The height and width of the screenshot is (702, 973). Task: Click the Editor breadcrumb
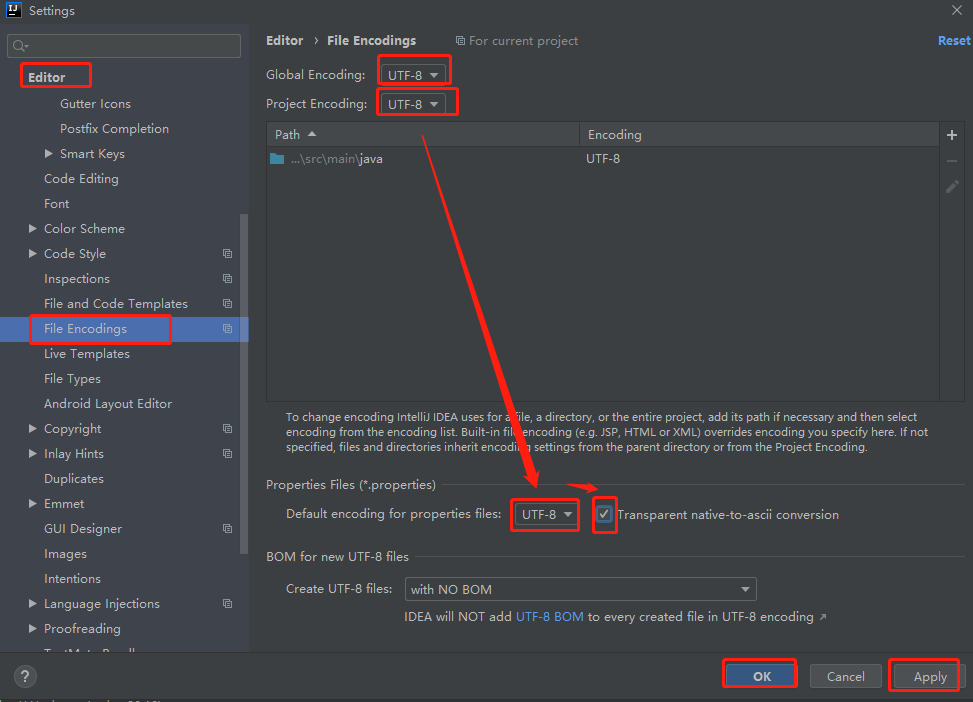tap(284, 40)
